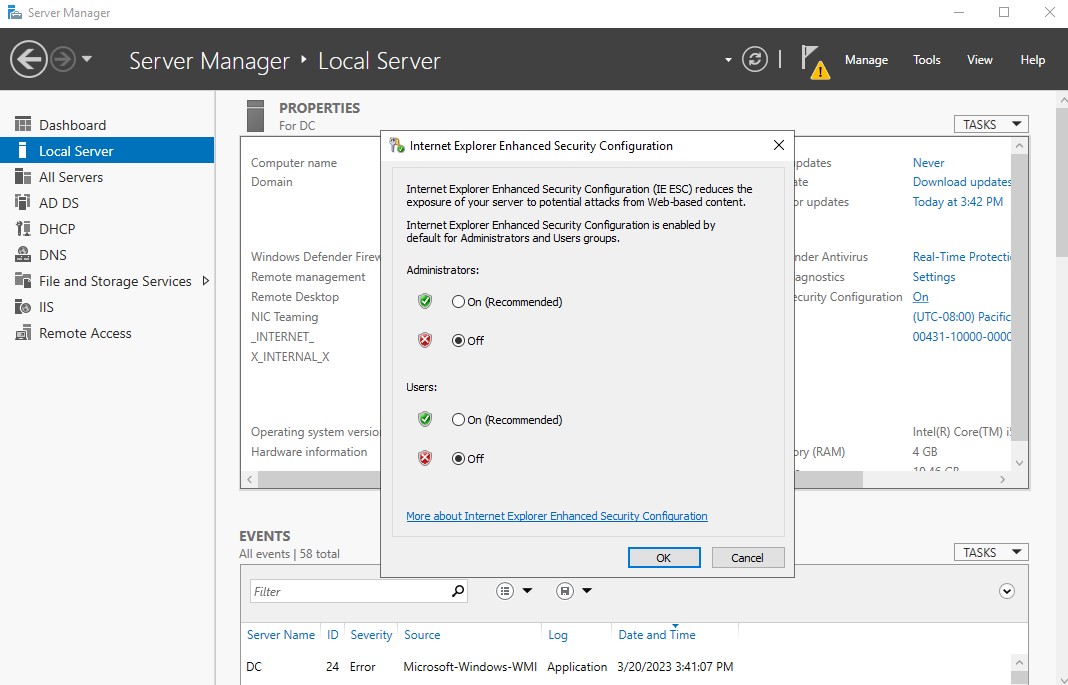The height and width of the screenshot is (685, 1068).
Task: Click the AD DS icon
Action: click(23, 202)
